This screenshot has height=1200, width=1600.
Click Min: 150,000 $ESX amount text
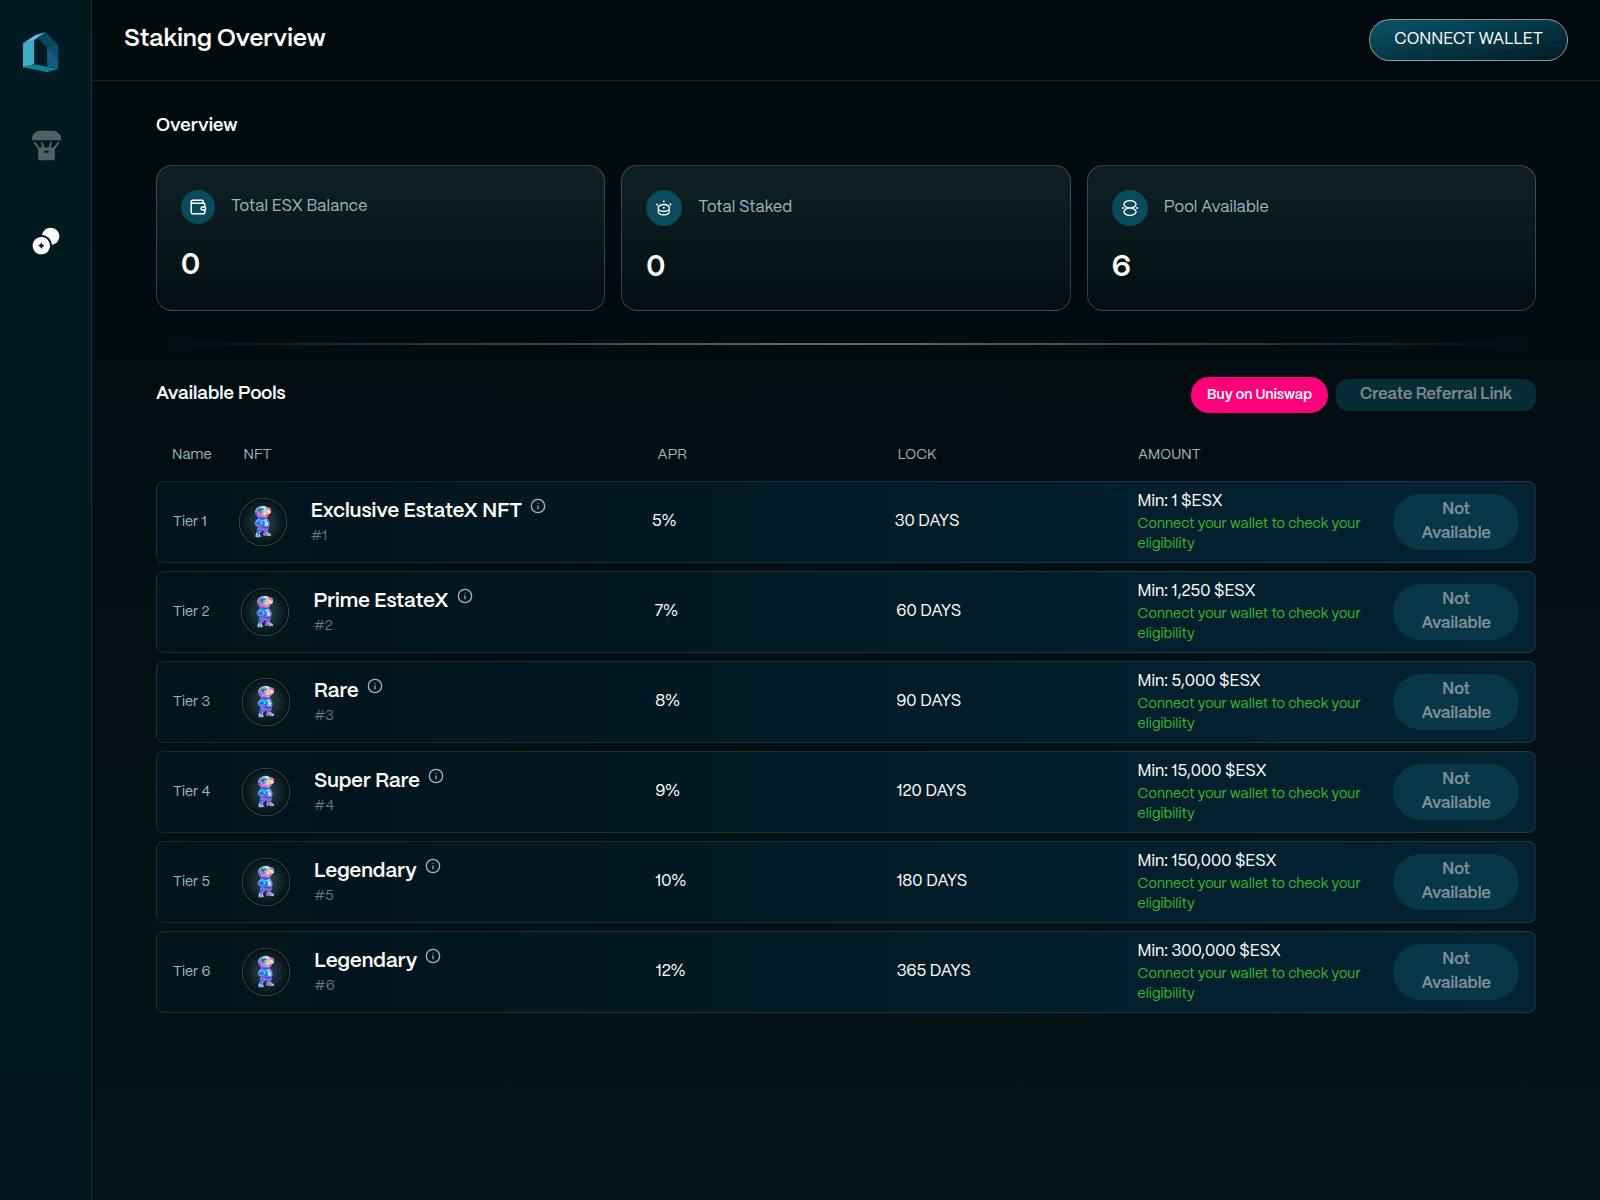coord(1207,860)
